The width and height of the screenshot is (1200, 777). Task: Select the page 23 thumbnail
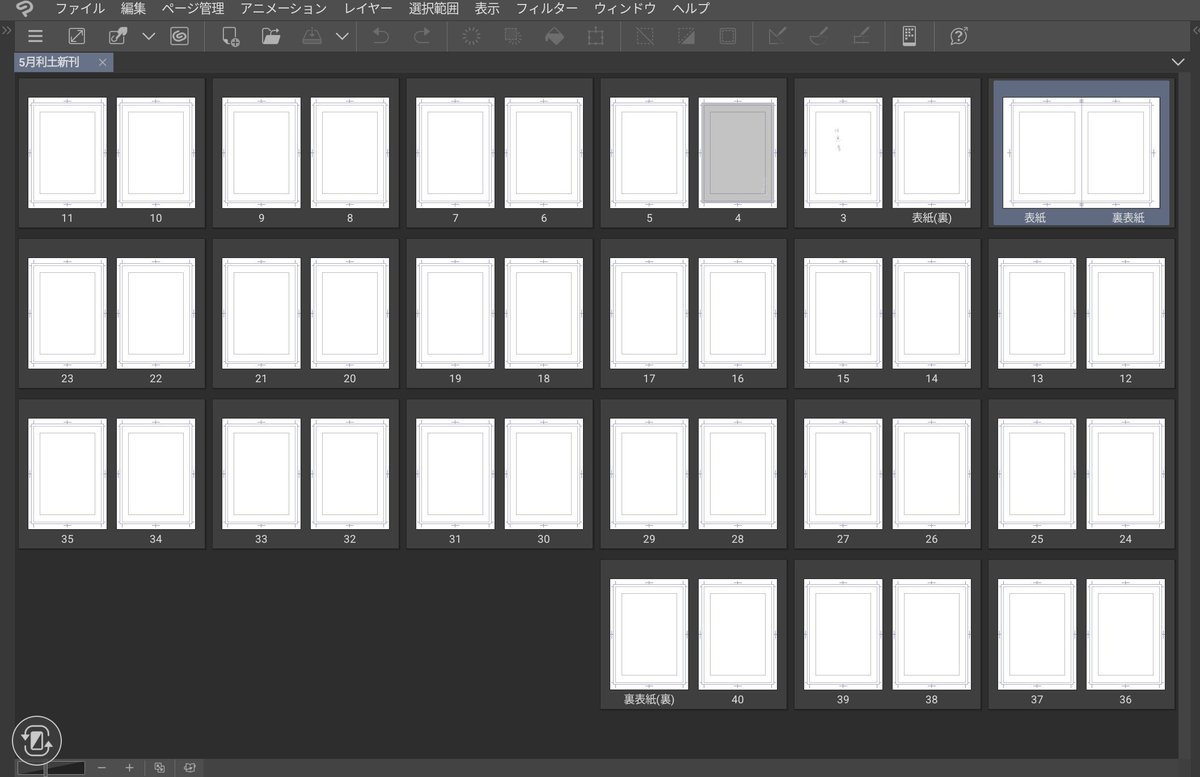click(x=67, y=314)
